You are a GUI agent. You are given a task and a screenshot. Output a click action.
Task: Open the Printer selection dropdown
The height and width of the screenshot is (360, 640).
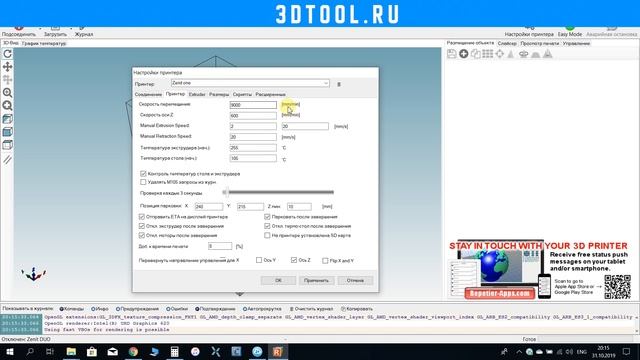tap(250, 83)
